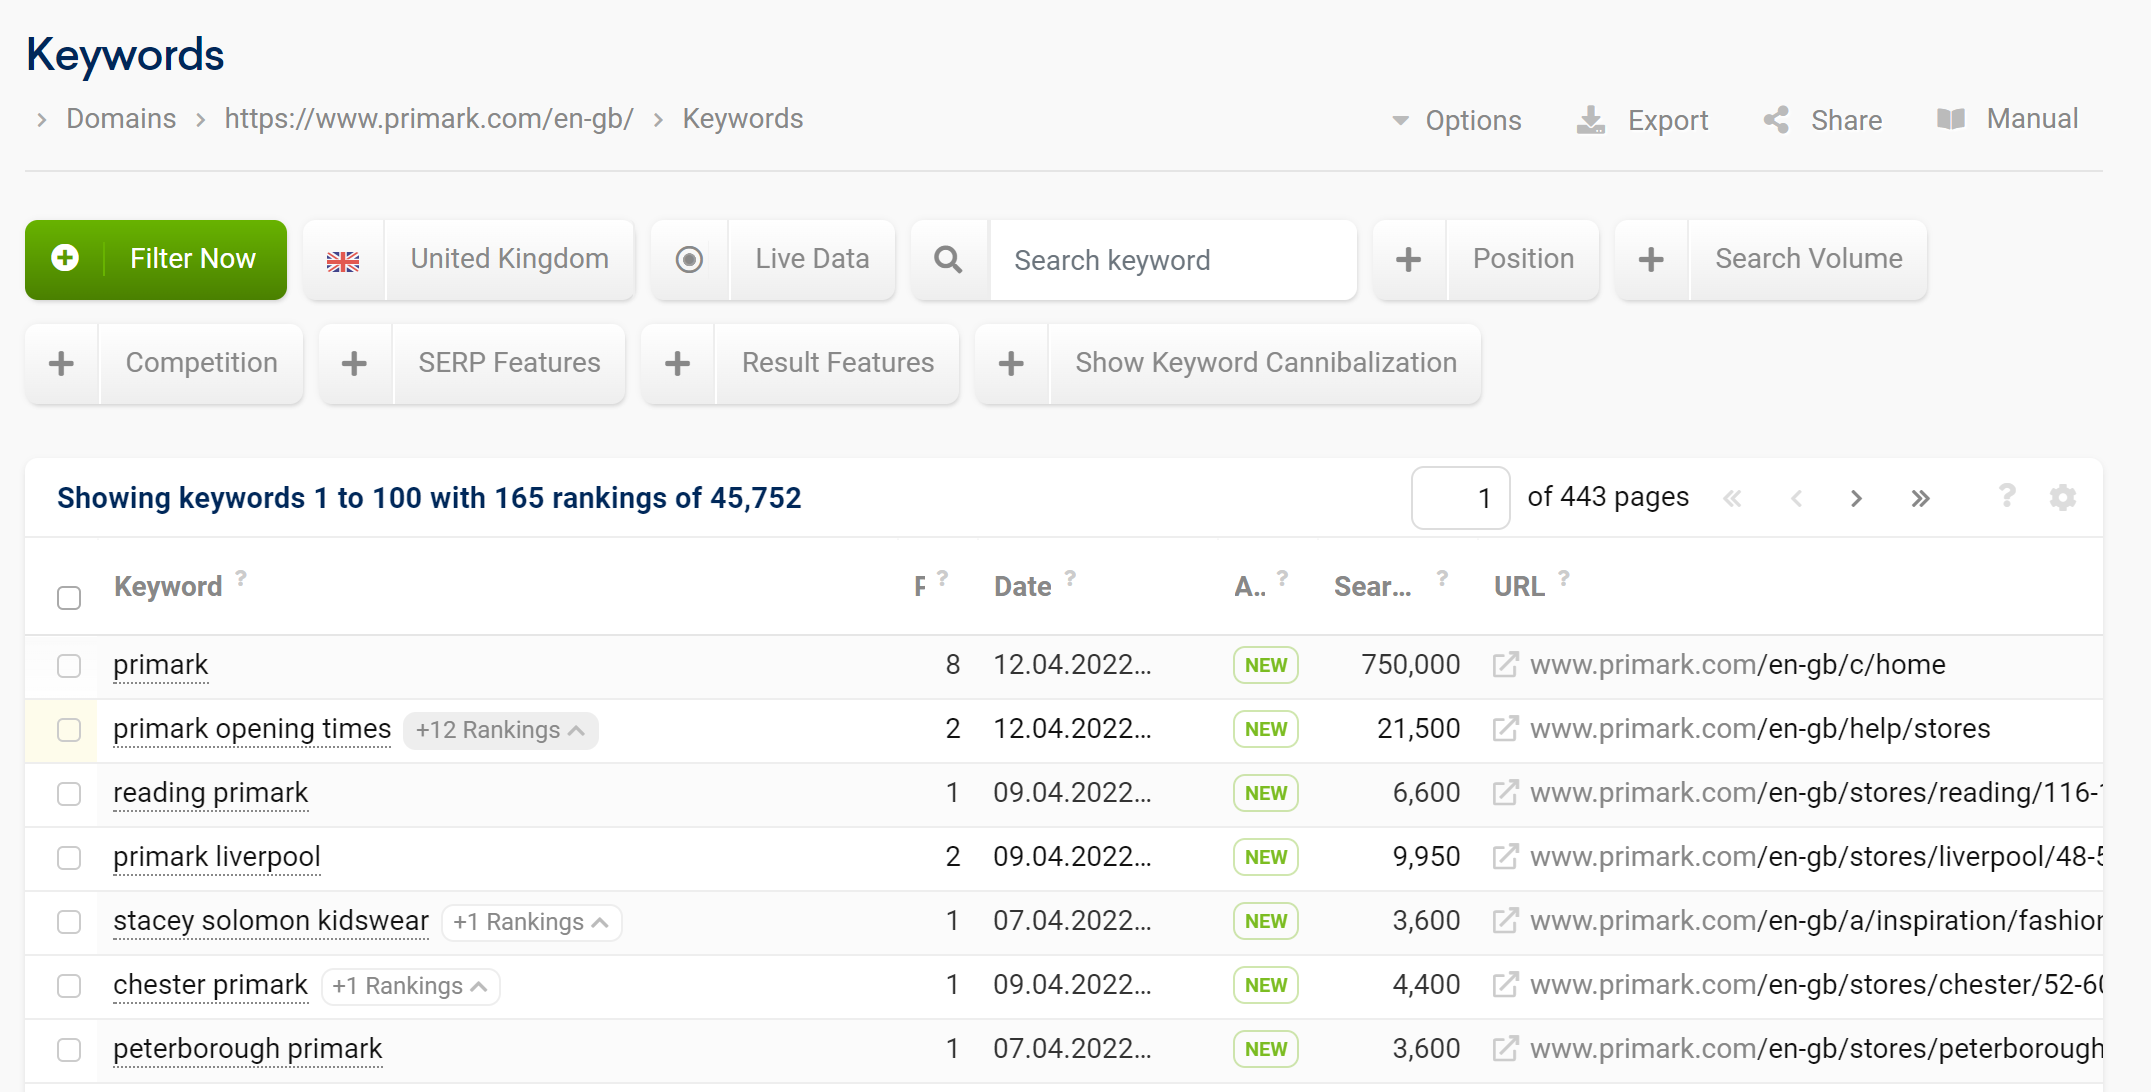This screenshot has height=1092, width=2151.
Task: Click the Live Data radio icon
Action: (689, 260)
